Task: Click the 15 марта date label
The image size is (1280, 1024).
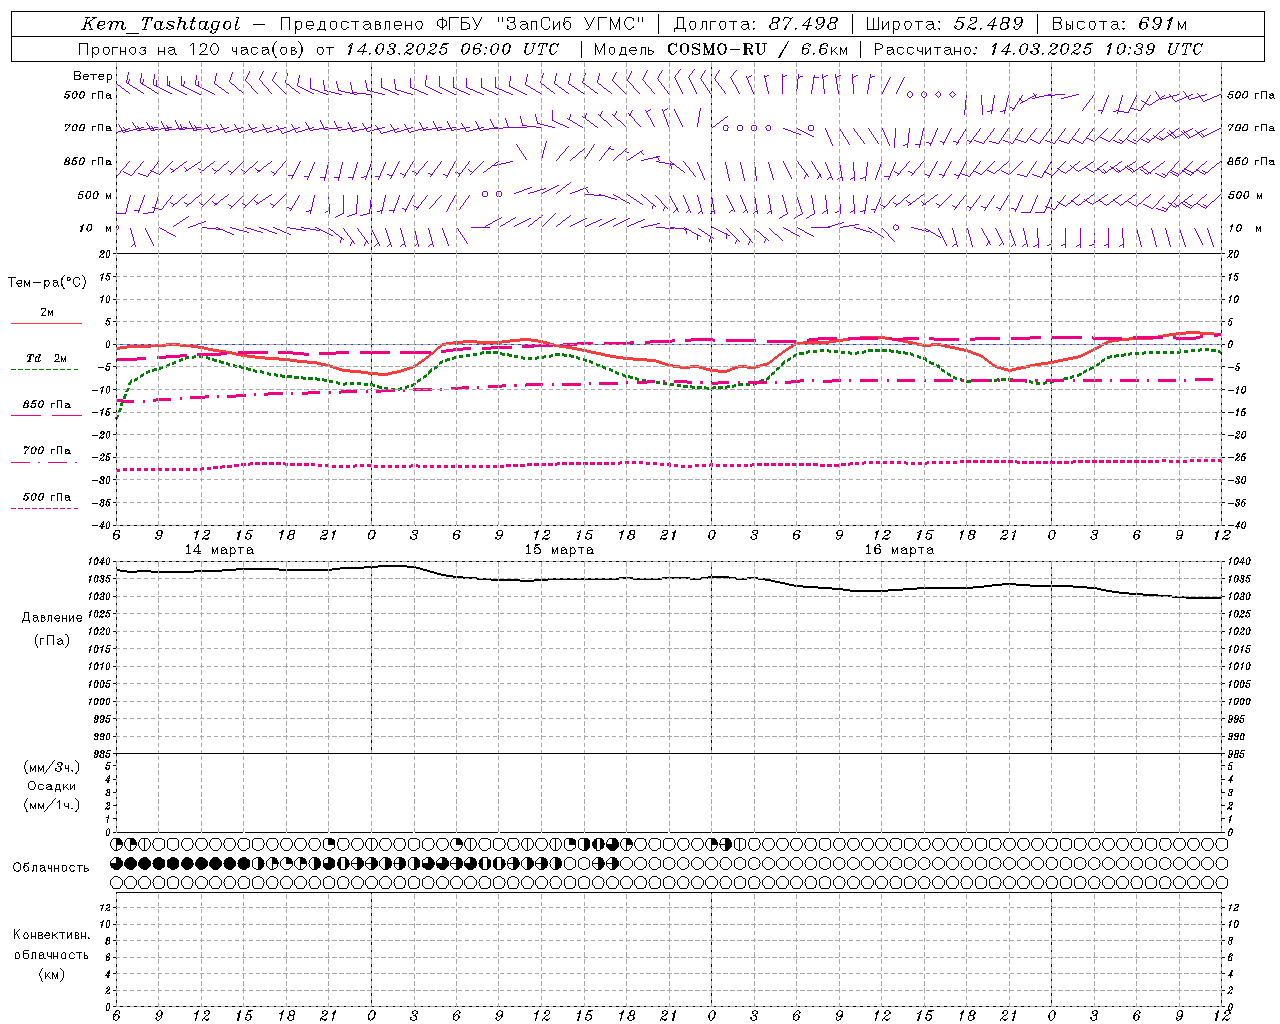Action: 559,550
